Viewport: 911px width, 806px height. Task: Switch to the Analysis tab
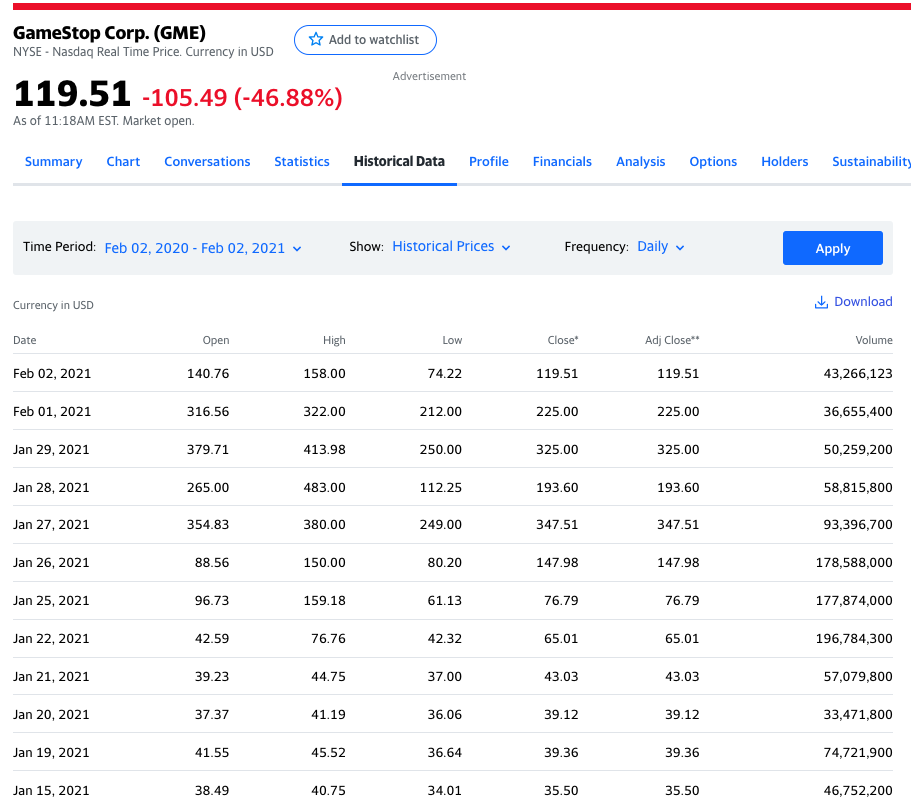point(640,162)
